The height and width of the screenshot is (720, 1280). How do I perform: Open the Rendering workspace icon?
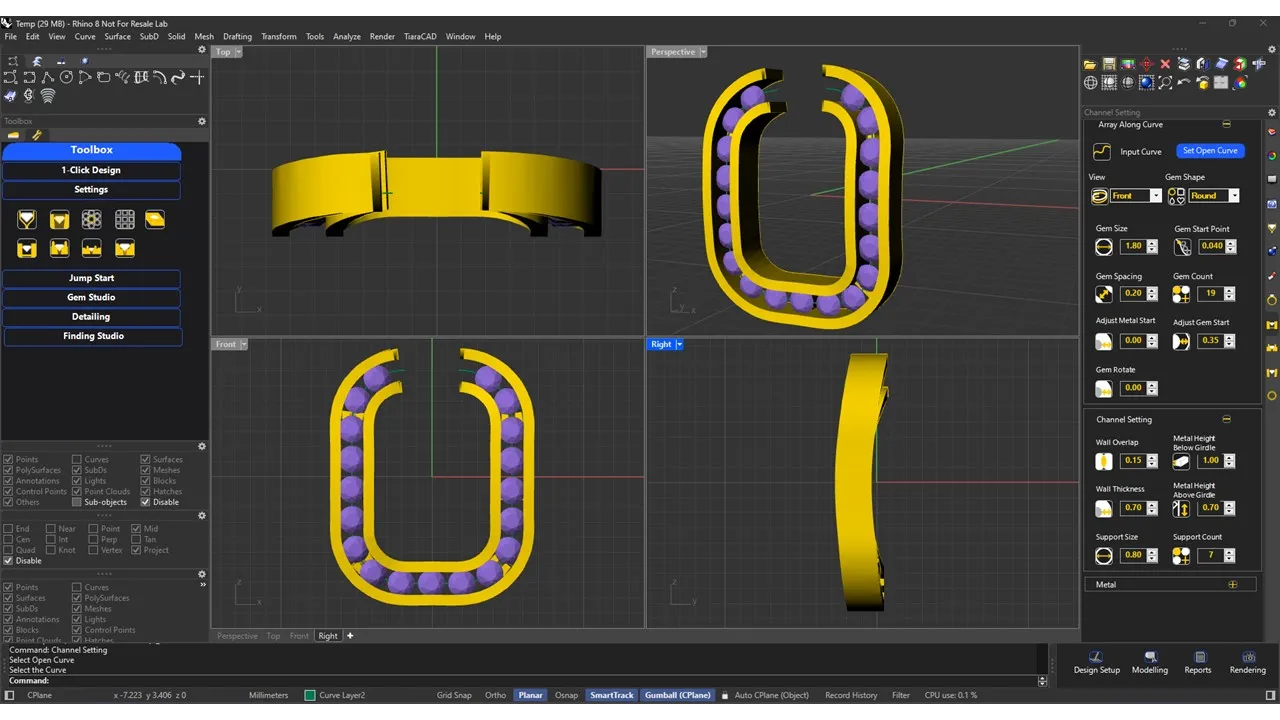click(x=1247, y=657)
